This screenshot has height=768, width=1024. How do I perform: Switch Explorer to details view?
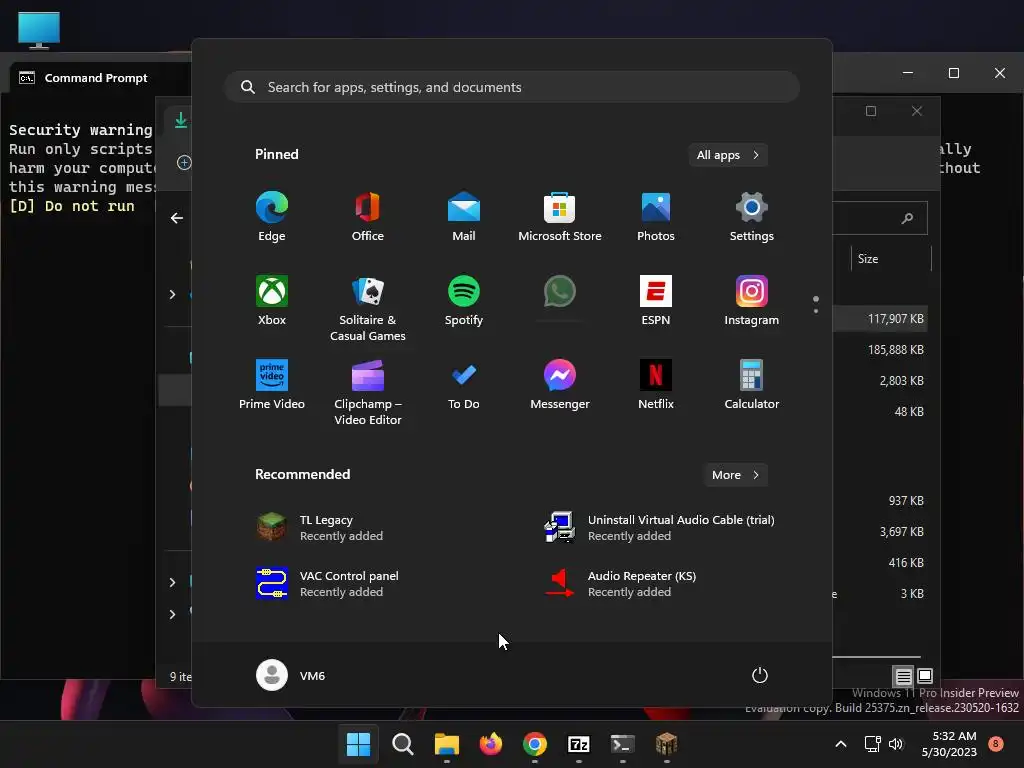tap(903, 676)
